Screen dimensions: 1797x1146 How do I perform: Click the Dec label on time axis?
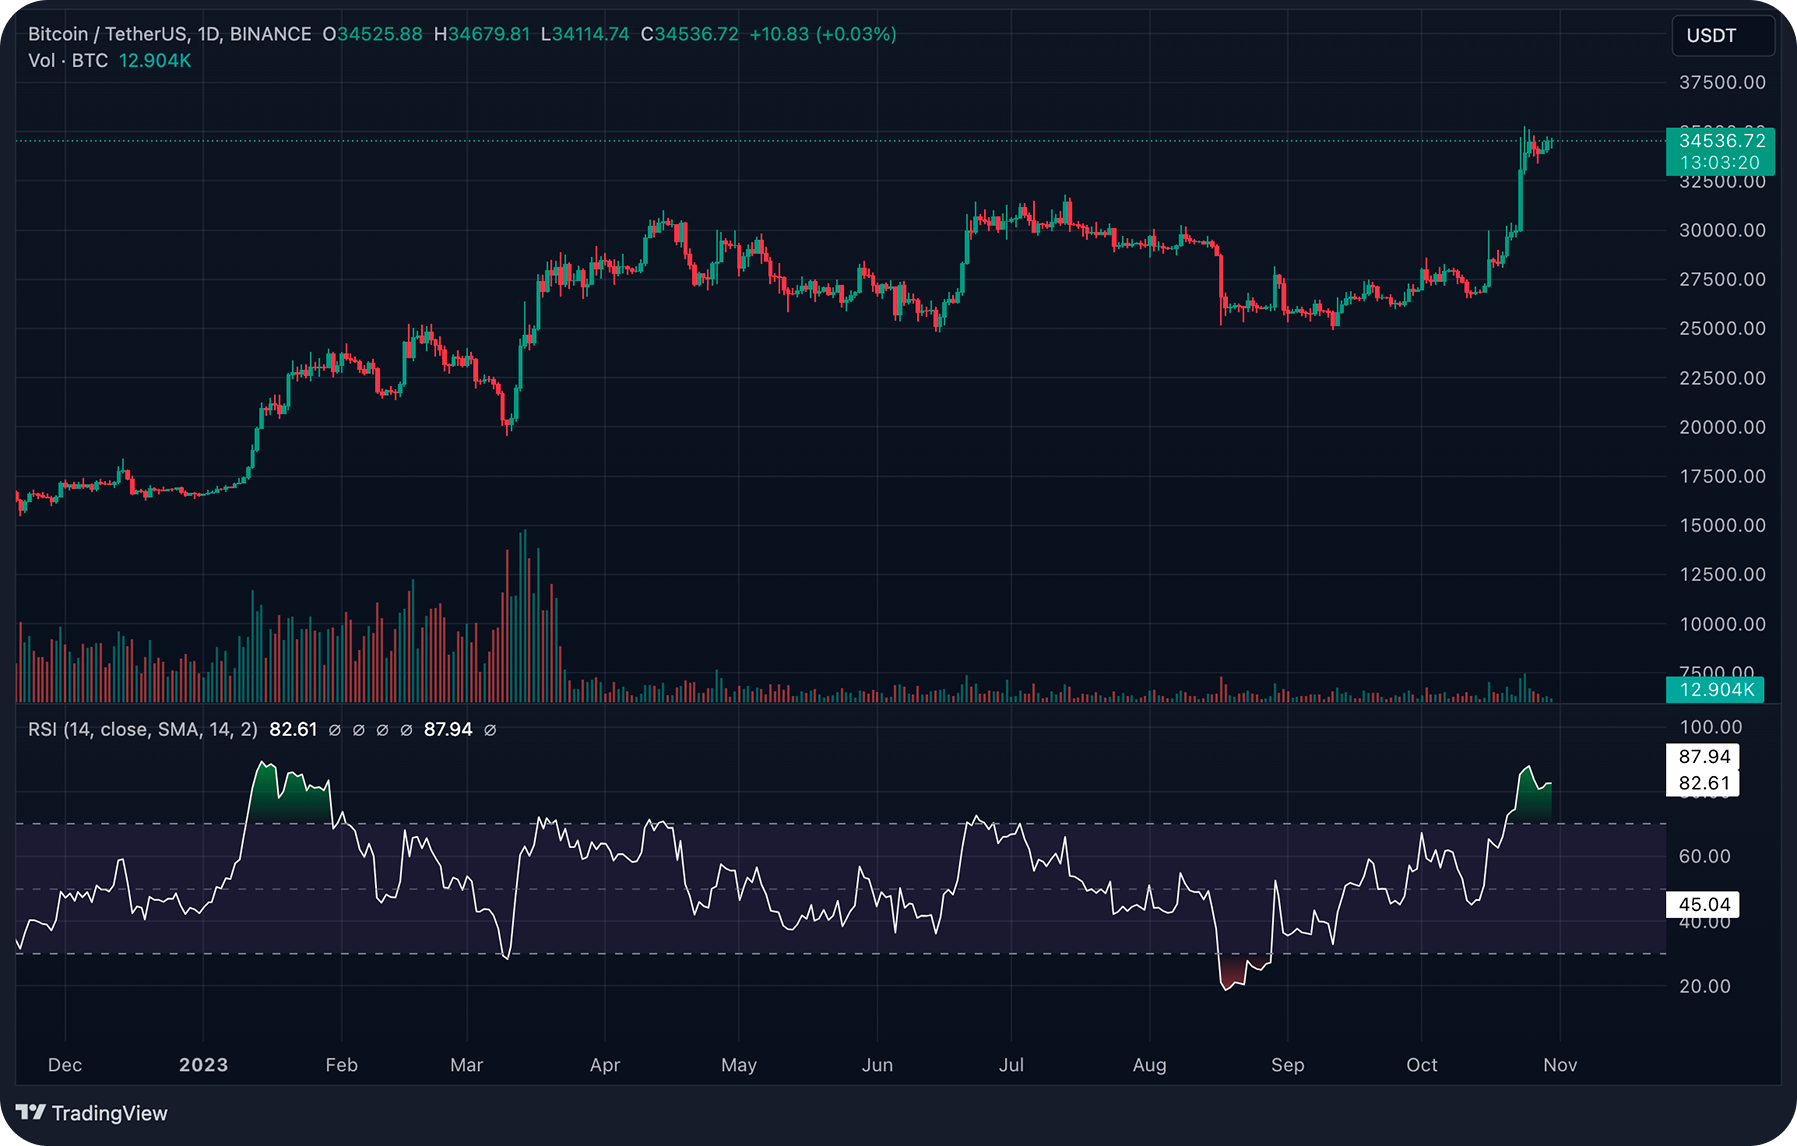coord(65,1065)
